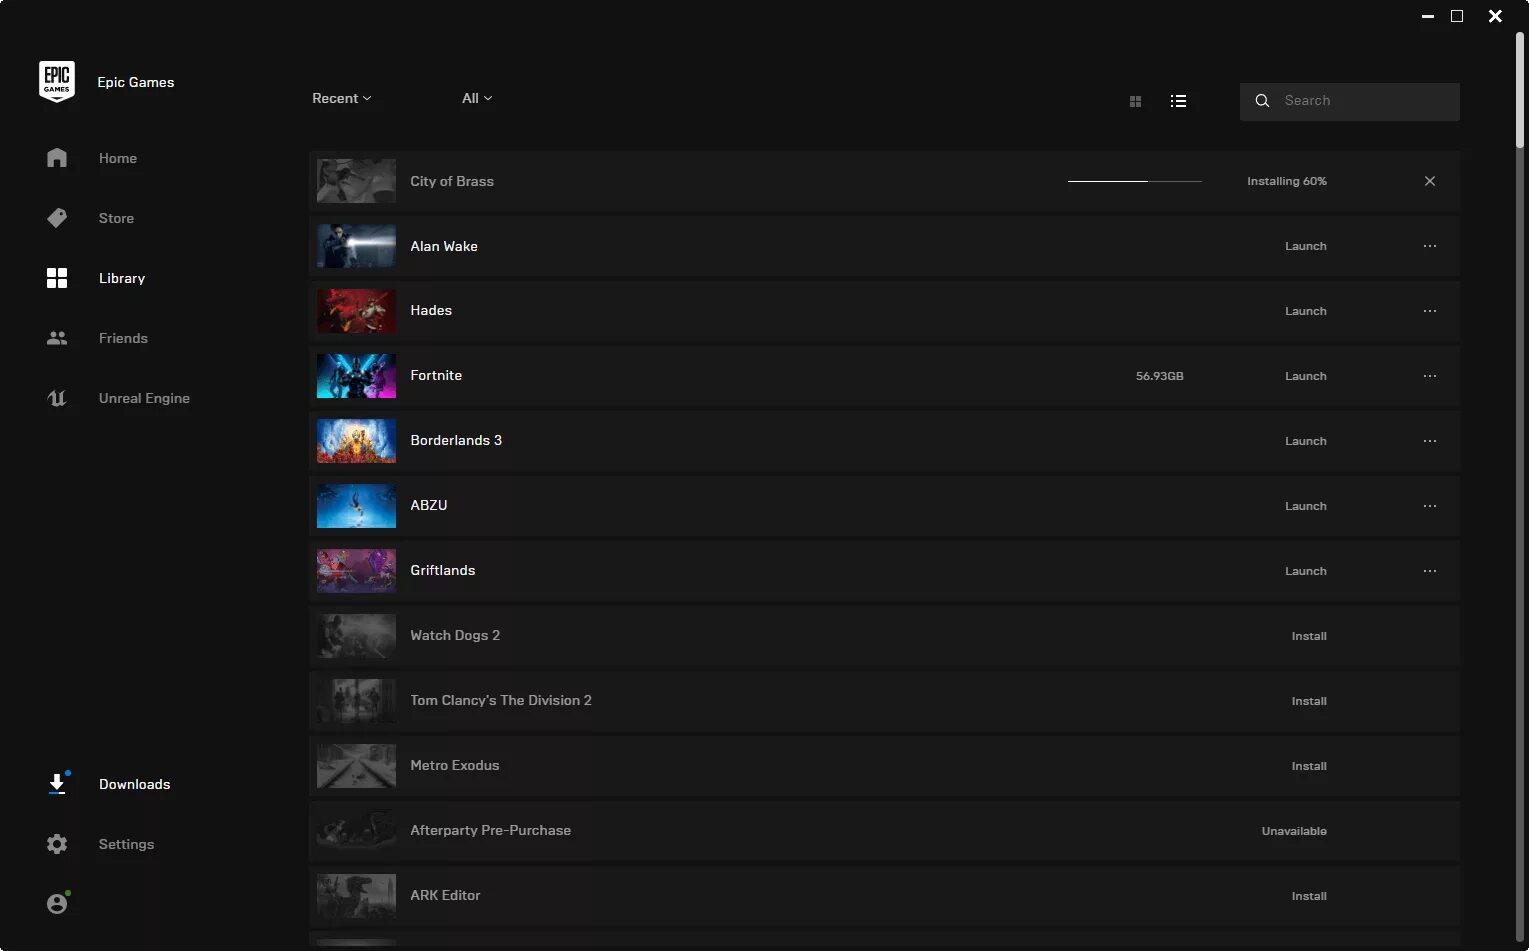This screenshot has width=1529, height=951.
Task: Open the Watch Dogs 2 thumbnail
Action: [356, 636]
